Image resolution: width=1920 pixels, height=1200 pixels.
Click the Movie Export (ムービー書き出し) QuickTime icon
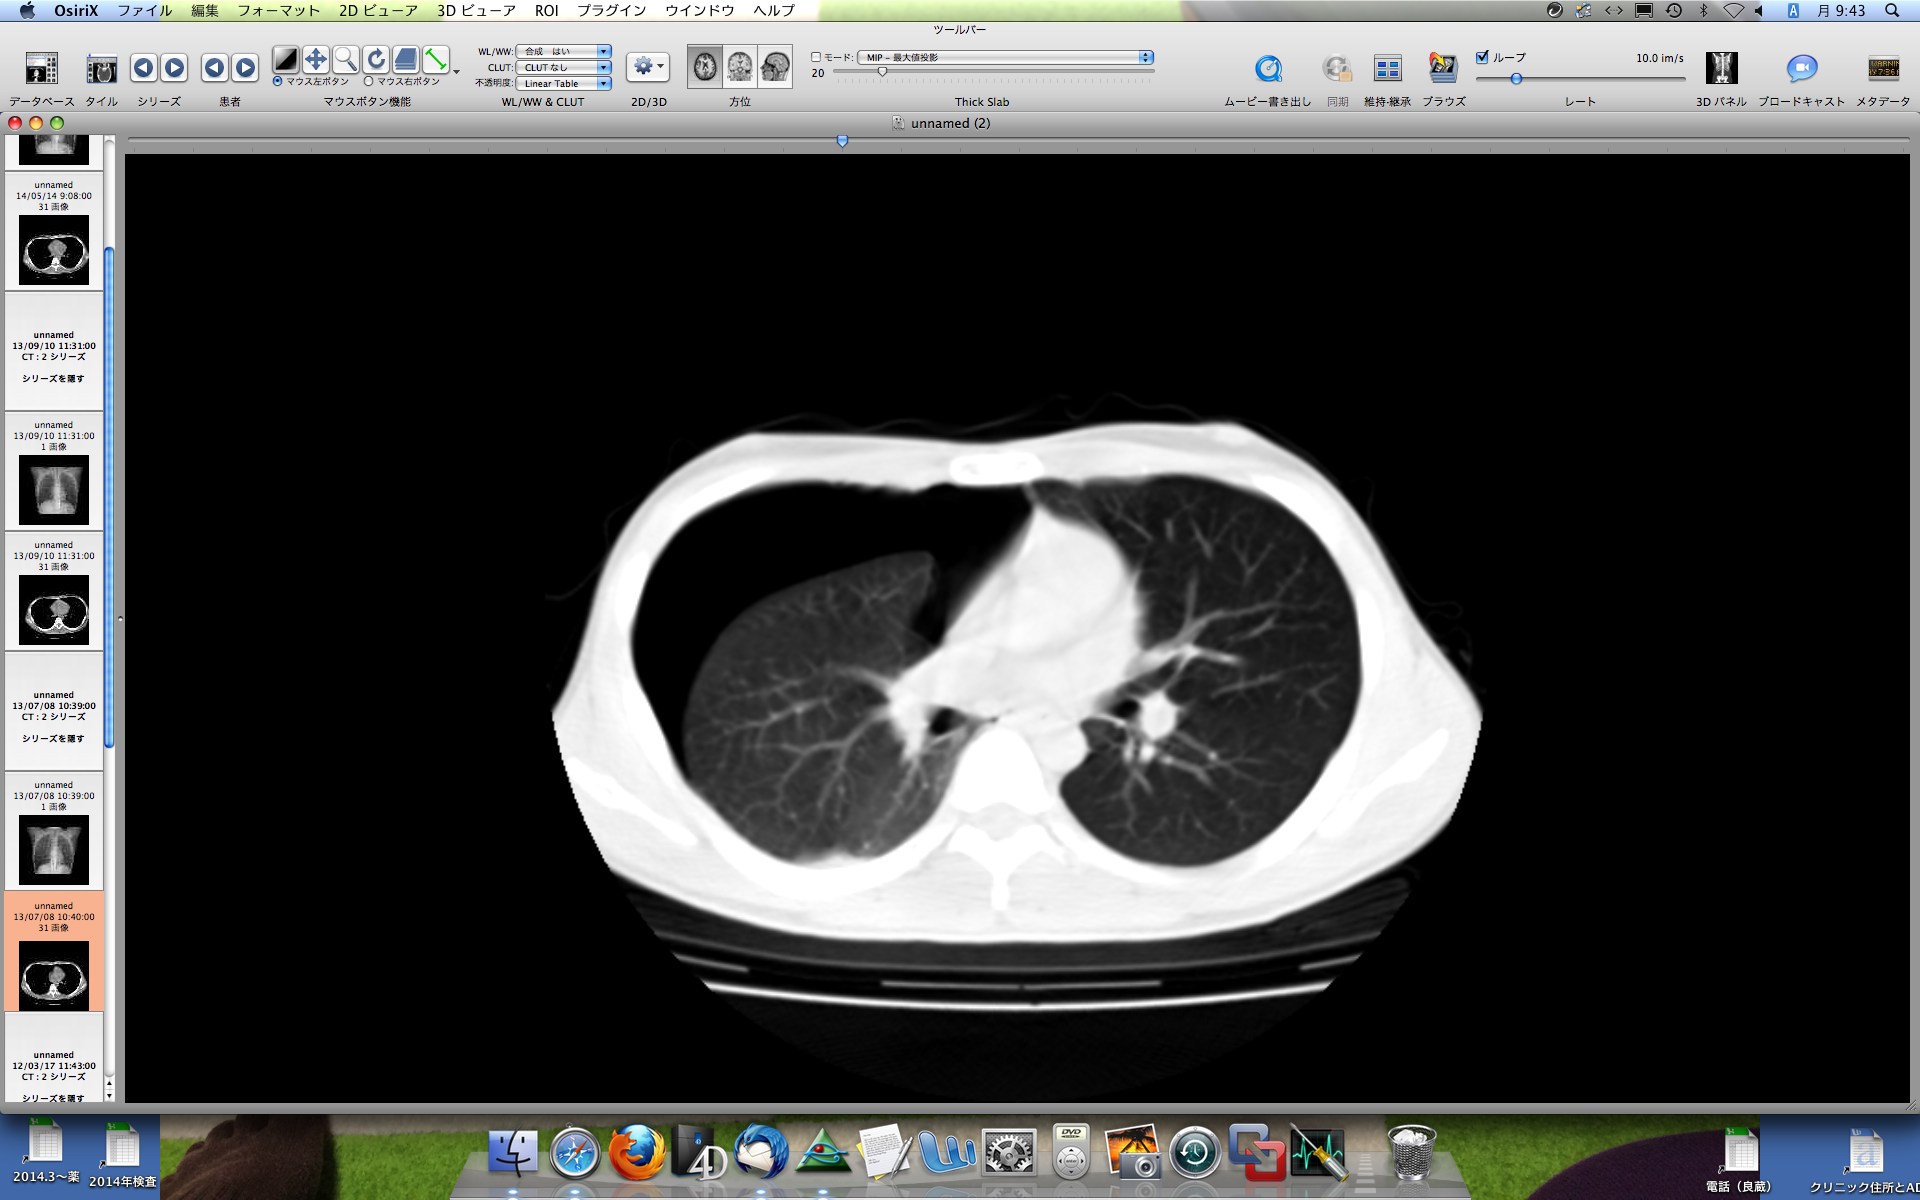1268,68
